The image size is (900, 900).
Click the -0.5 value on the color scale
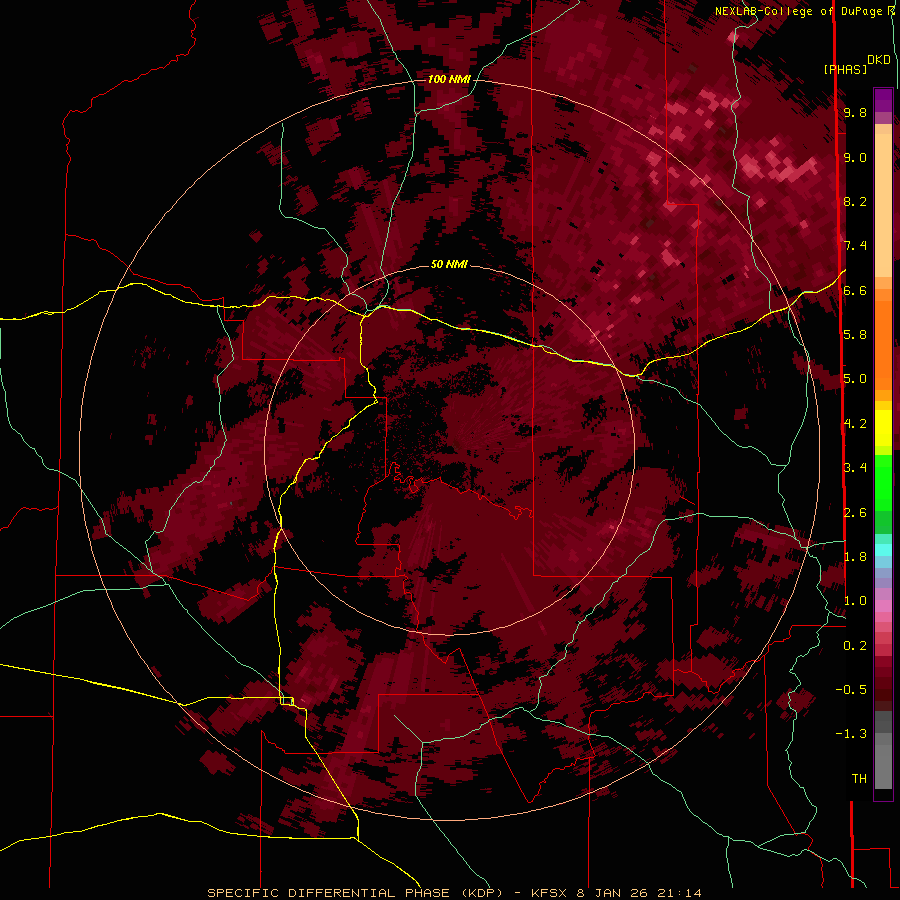coord(851,690)
